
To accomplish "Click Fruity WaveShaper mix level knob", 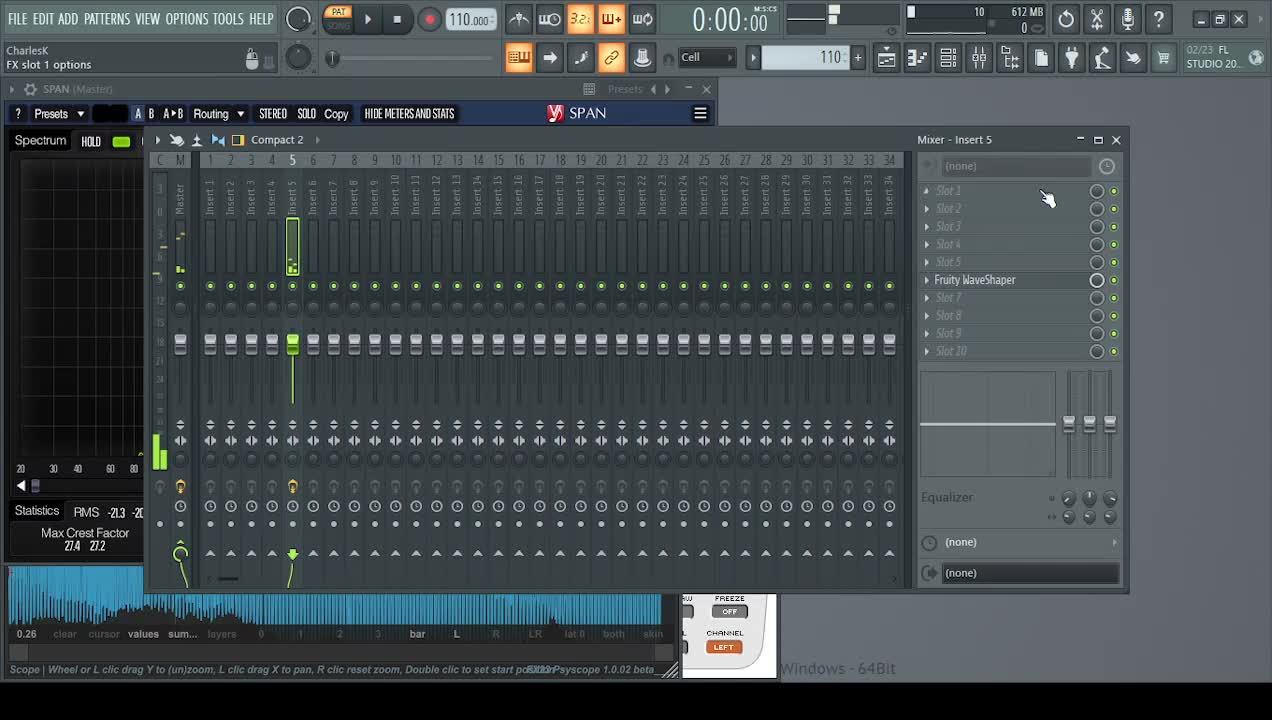I will click(1097, 281).
